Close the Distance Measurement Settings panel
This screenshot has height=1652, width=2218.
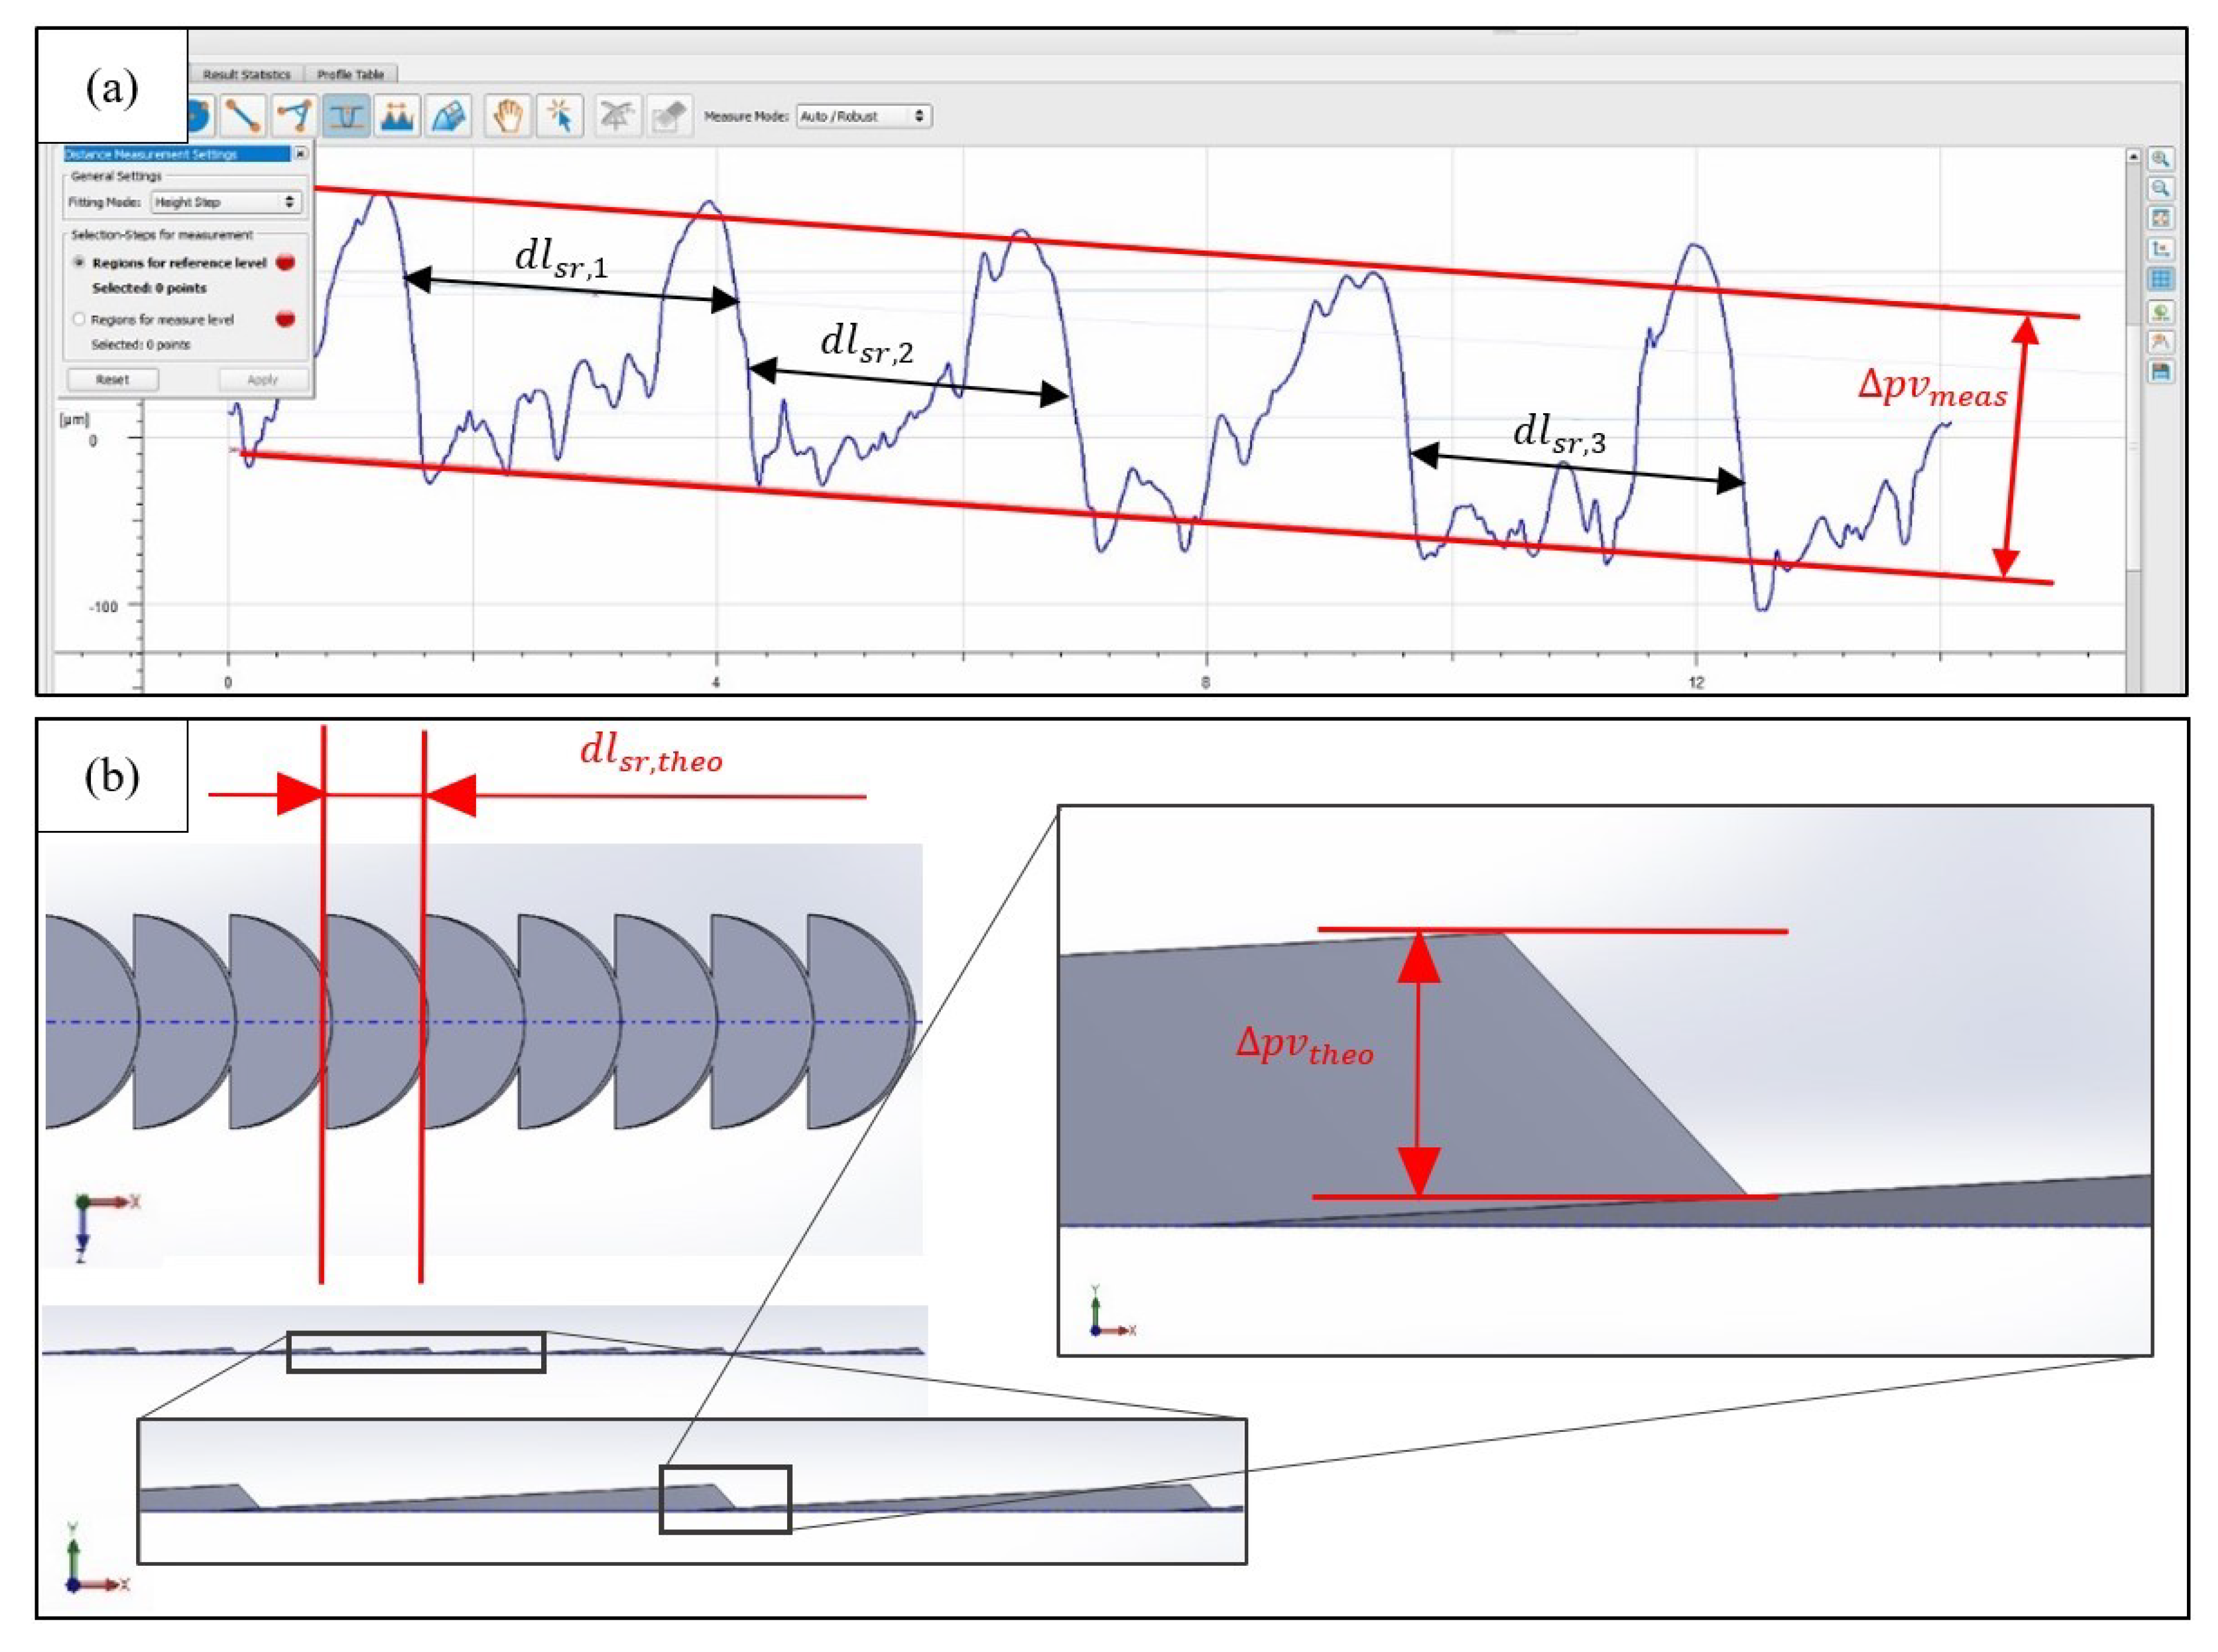tap(300, 154)
